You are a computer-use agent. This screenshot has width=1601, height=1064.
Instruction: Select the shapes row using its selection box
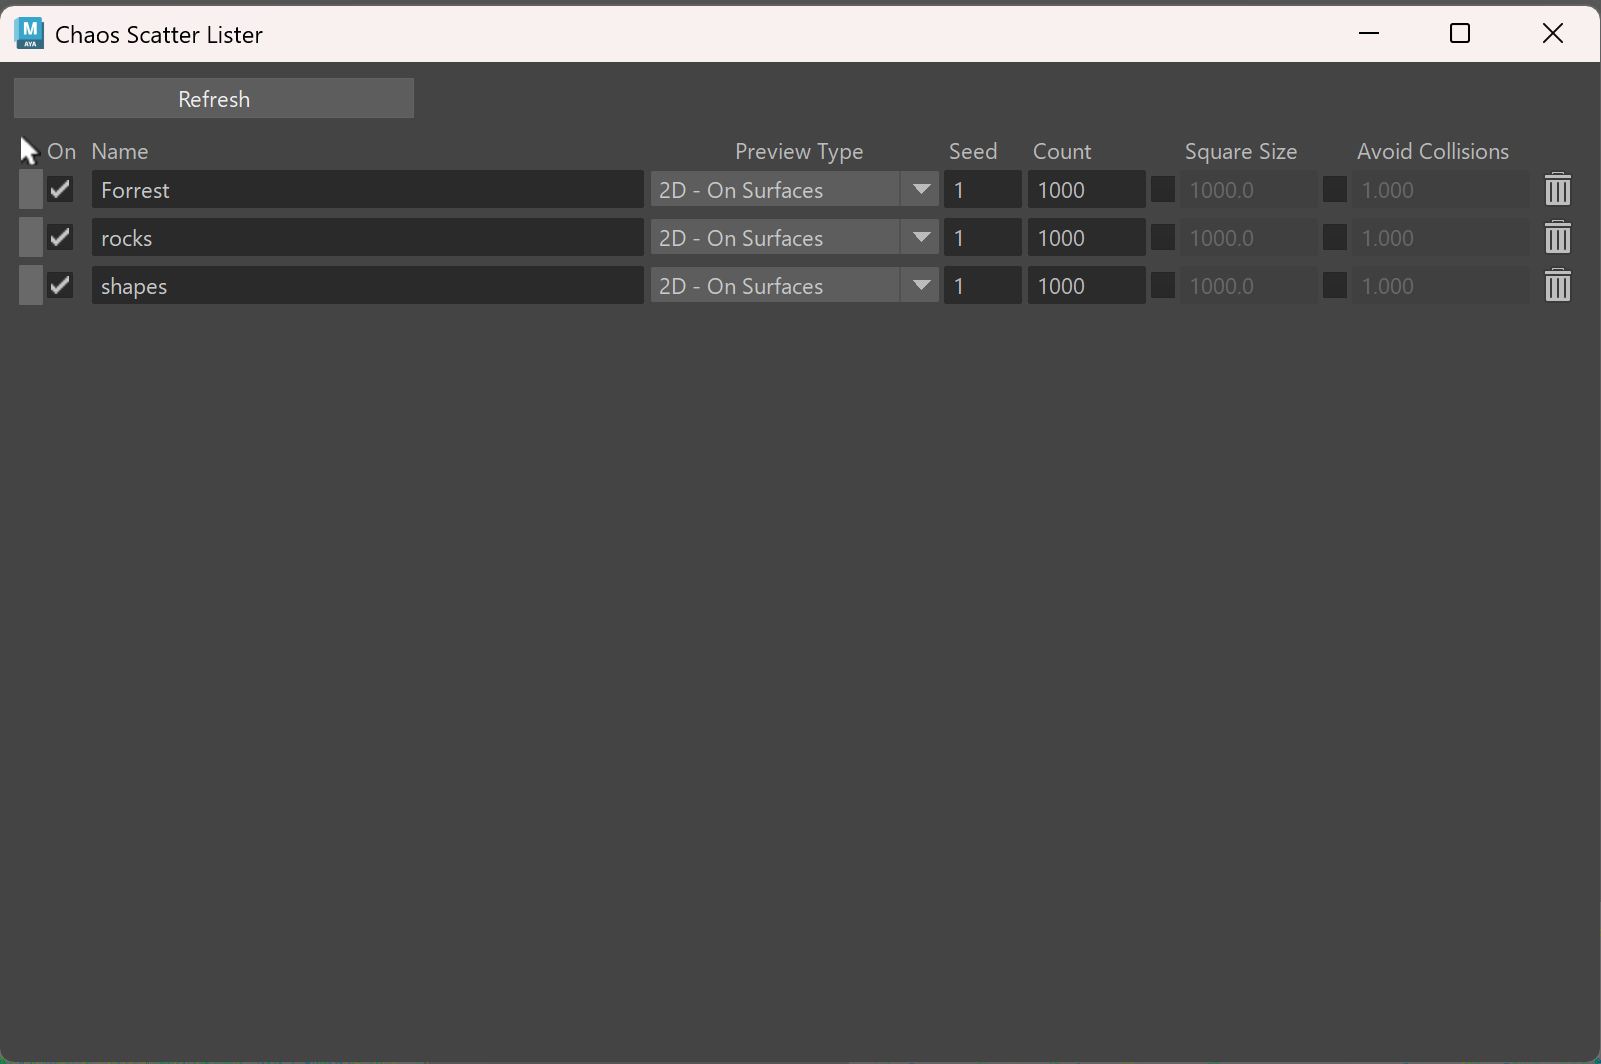31,286
